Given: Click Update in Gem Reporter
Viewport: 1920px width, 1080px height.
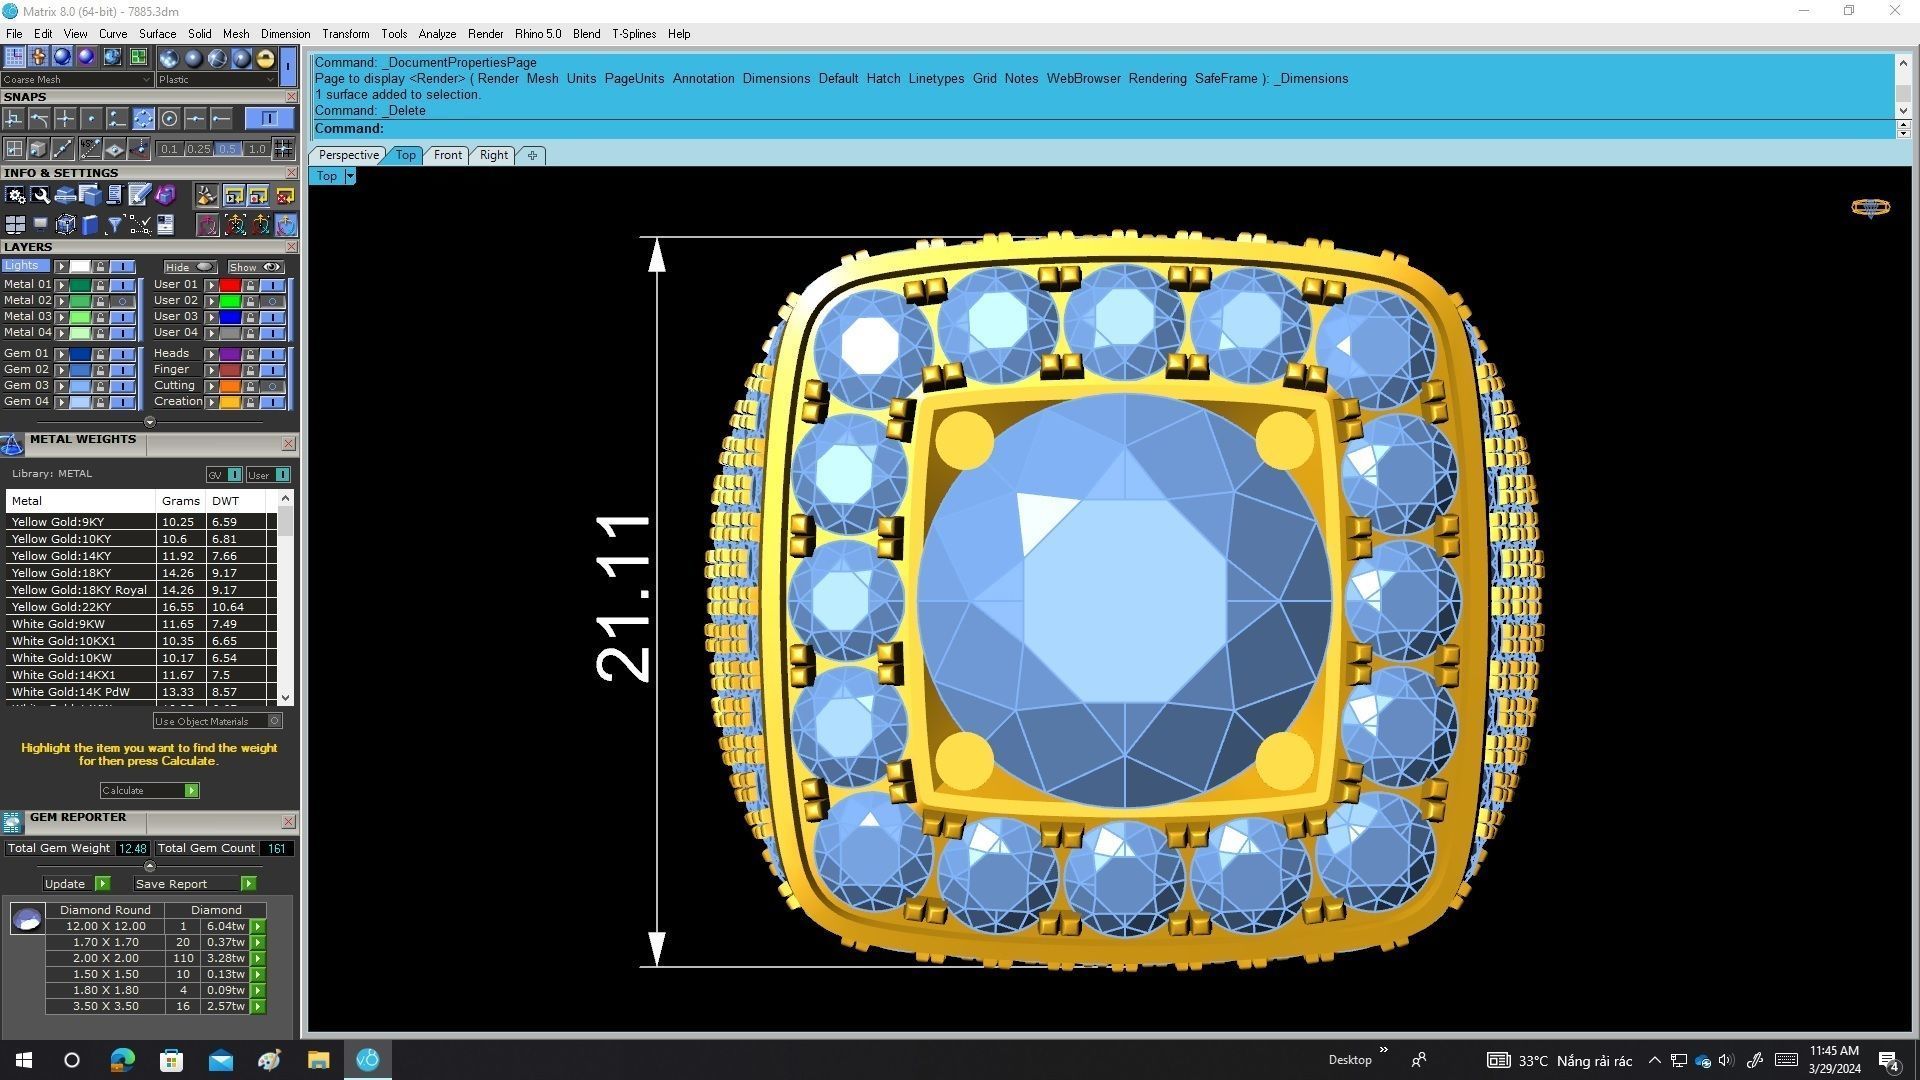Looking at the screenshot, I should pos(76,884).
